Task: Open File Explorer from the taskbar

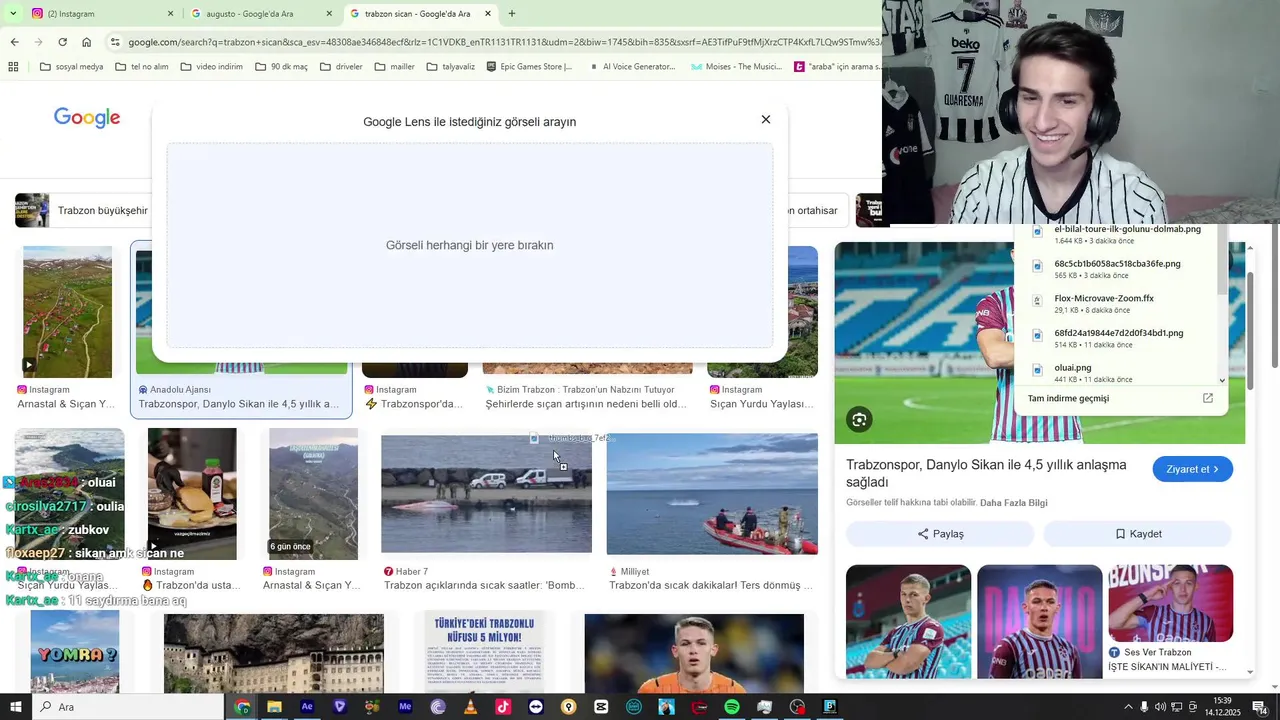Action: 274,707
